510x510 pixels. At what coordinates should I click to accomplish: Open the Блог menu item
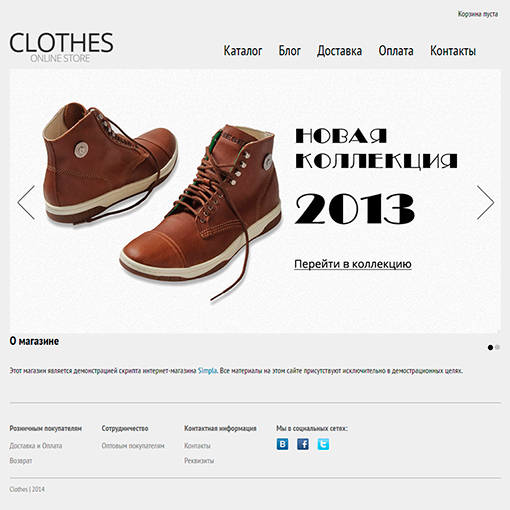point(289,51)
